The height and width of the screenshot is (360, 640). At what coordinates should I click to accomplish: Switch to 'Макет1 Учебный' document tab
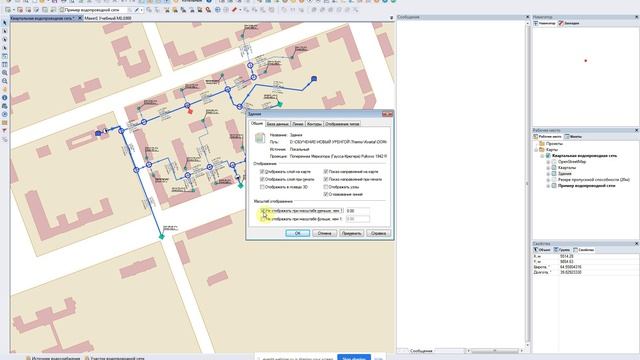click(x=108, y=18)
